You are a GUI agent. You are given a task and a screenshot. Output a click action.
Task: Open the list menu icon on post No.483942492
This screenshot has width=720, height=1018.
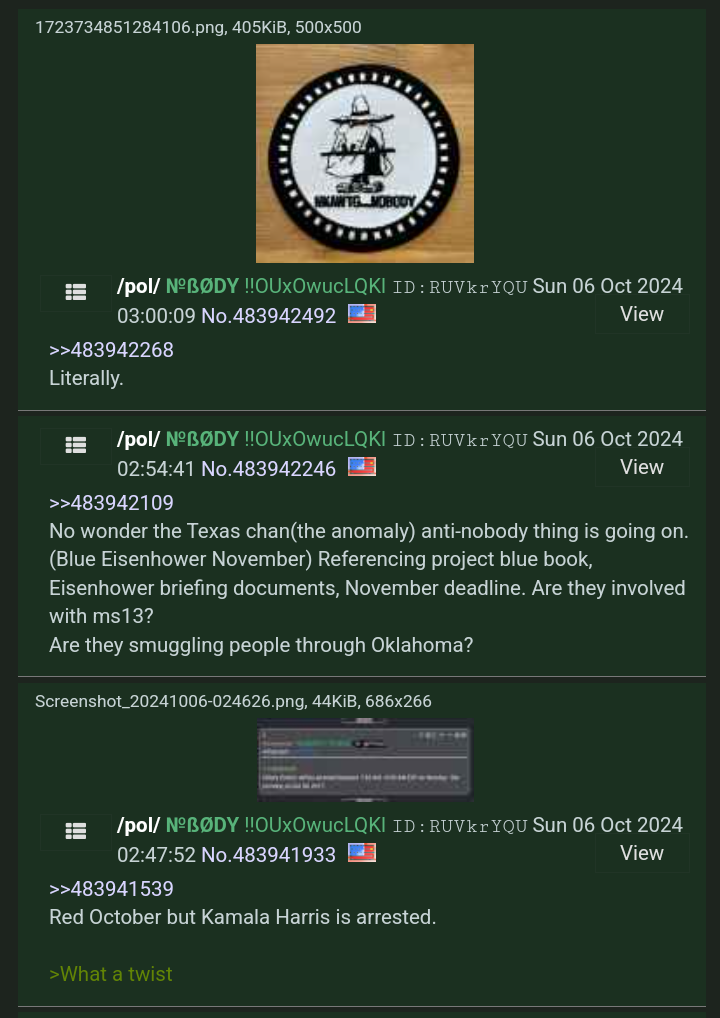click(x=76, y=293)
